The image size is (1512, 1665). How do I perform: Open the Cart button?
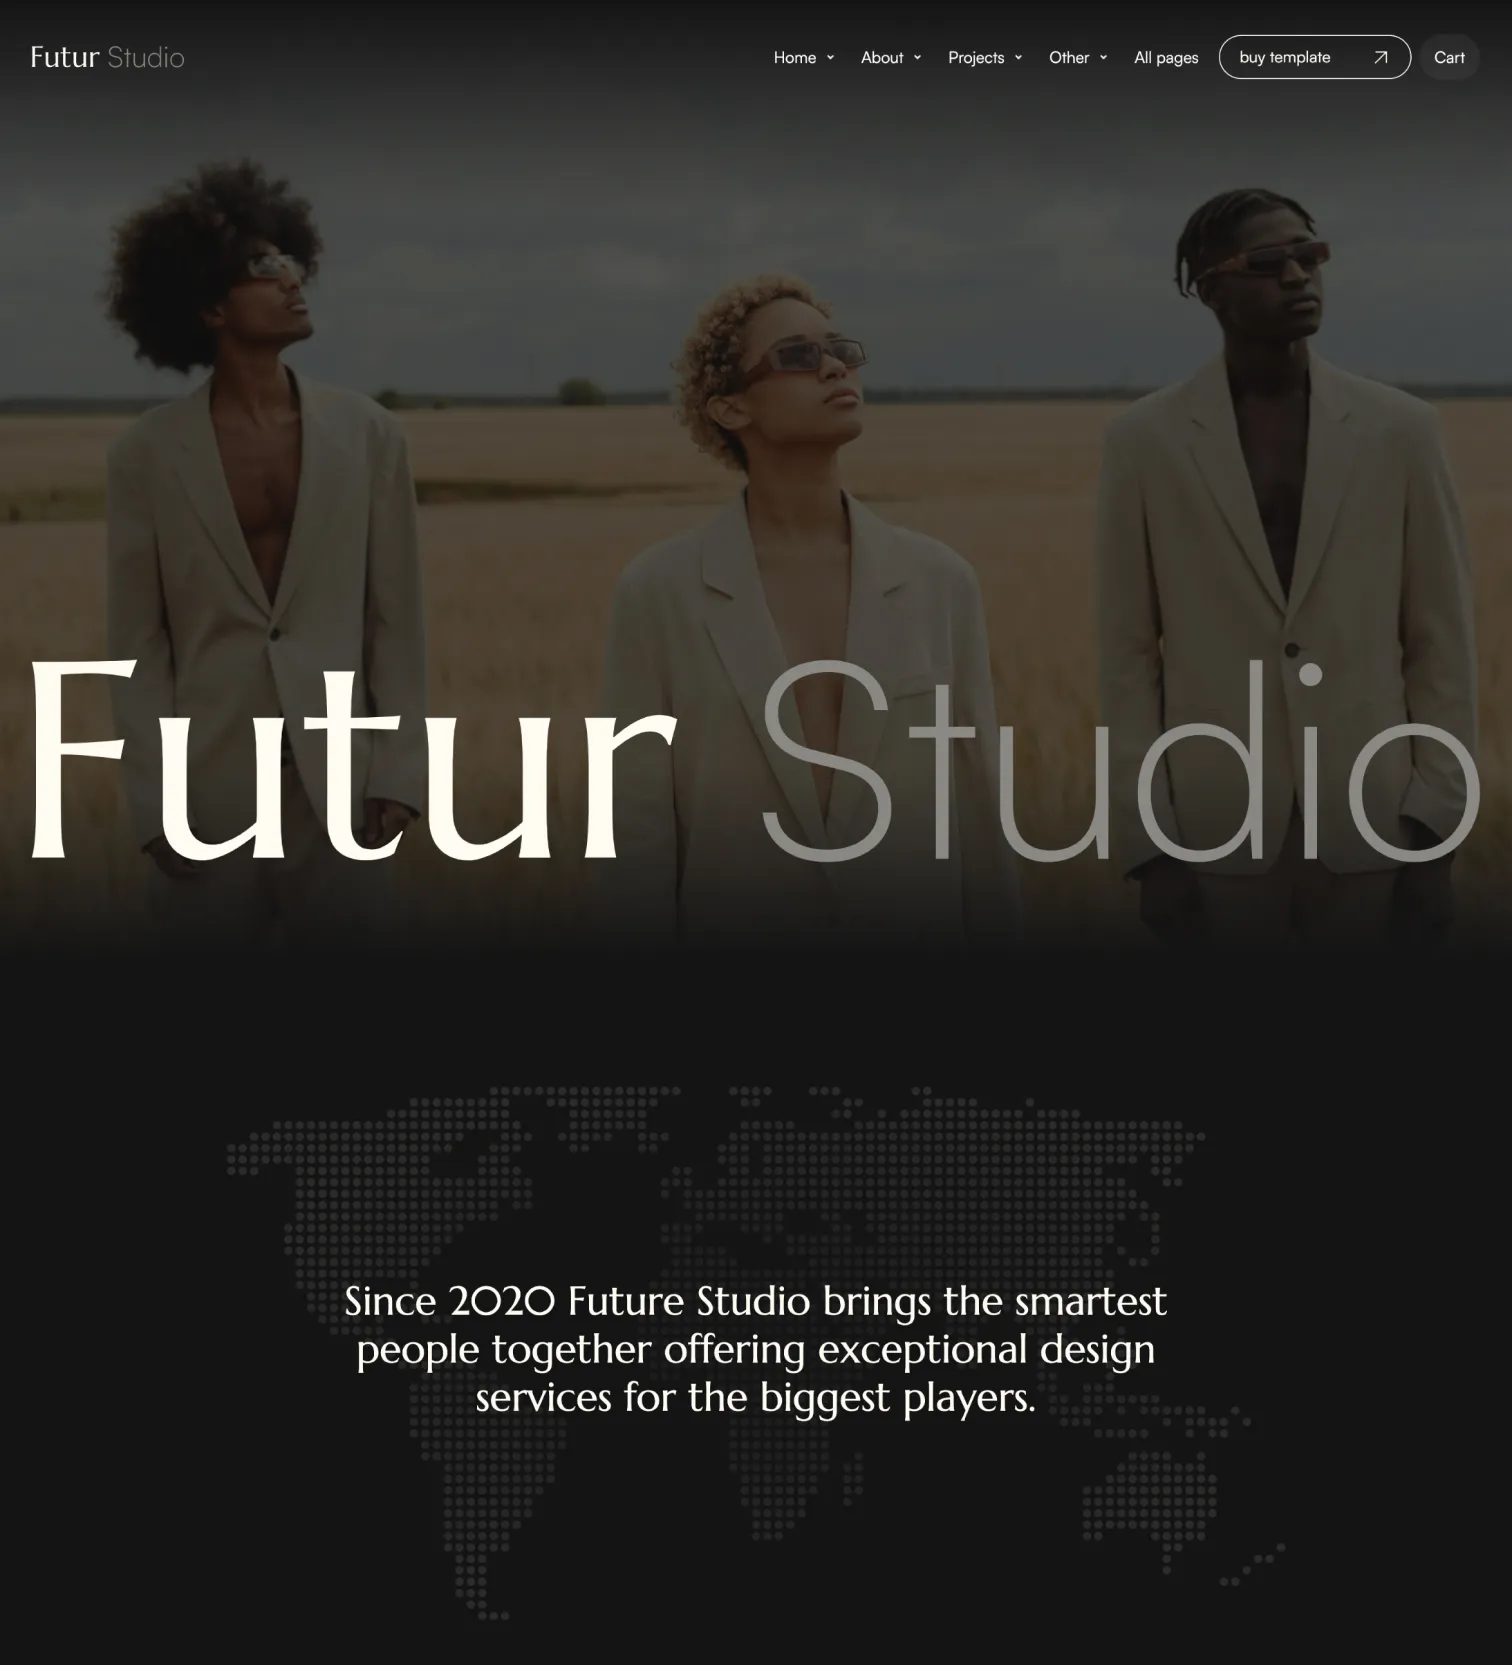click(x=1449, y=57)
